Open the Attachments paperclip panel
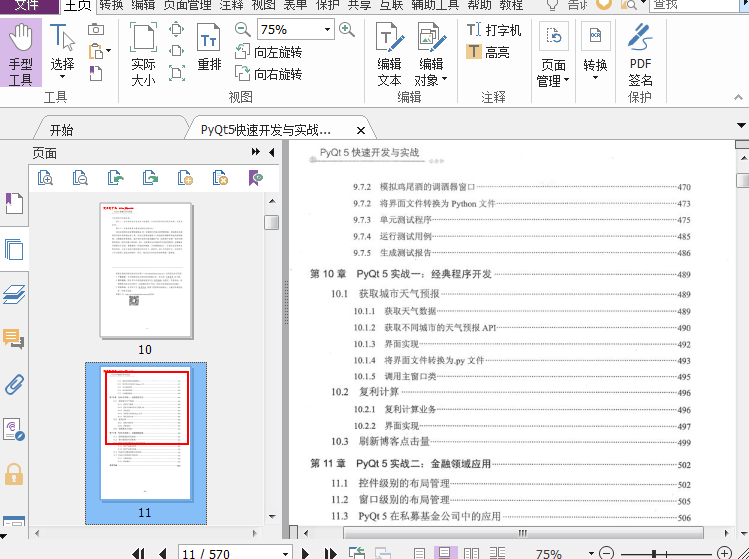The image size is (749, 559). point(14,384)
